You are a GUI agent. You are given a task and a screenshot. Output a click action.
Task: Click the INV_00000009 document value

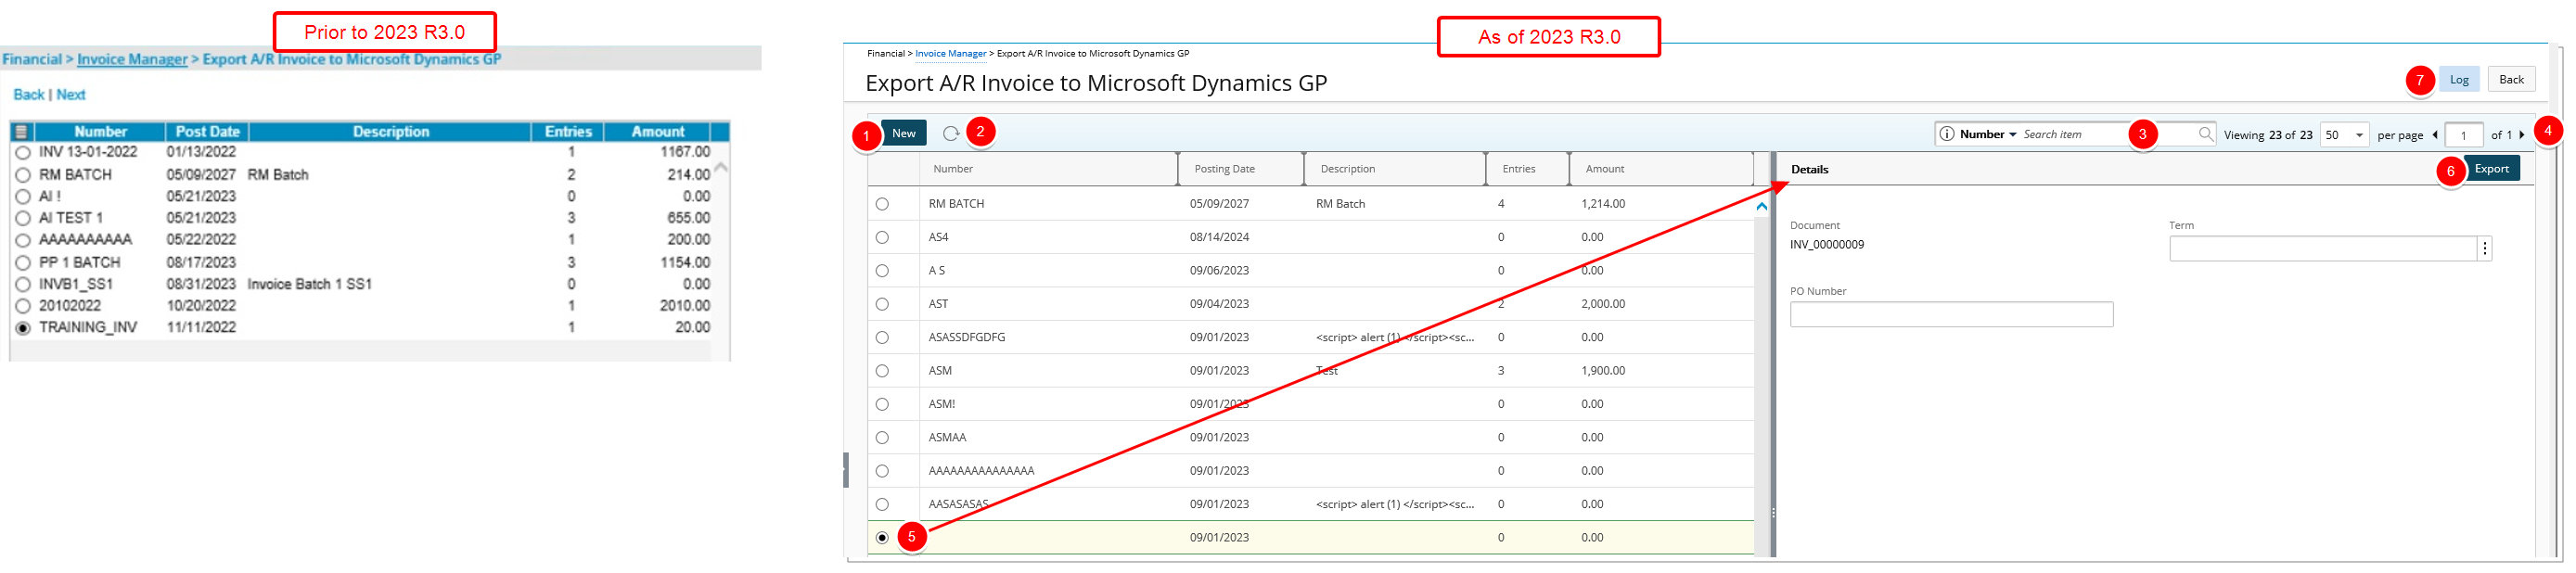coord(1826,245)
